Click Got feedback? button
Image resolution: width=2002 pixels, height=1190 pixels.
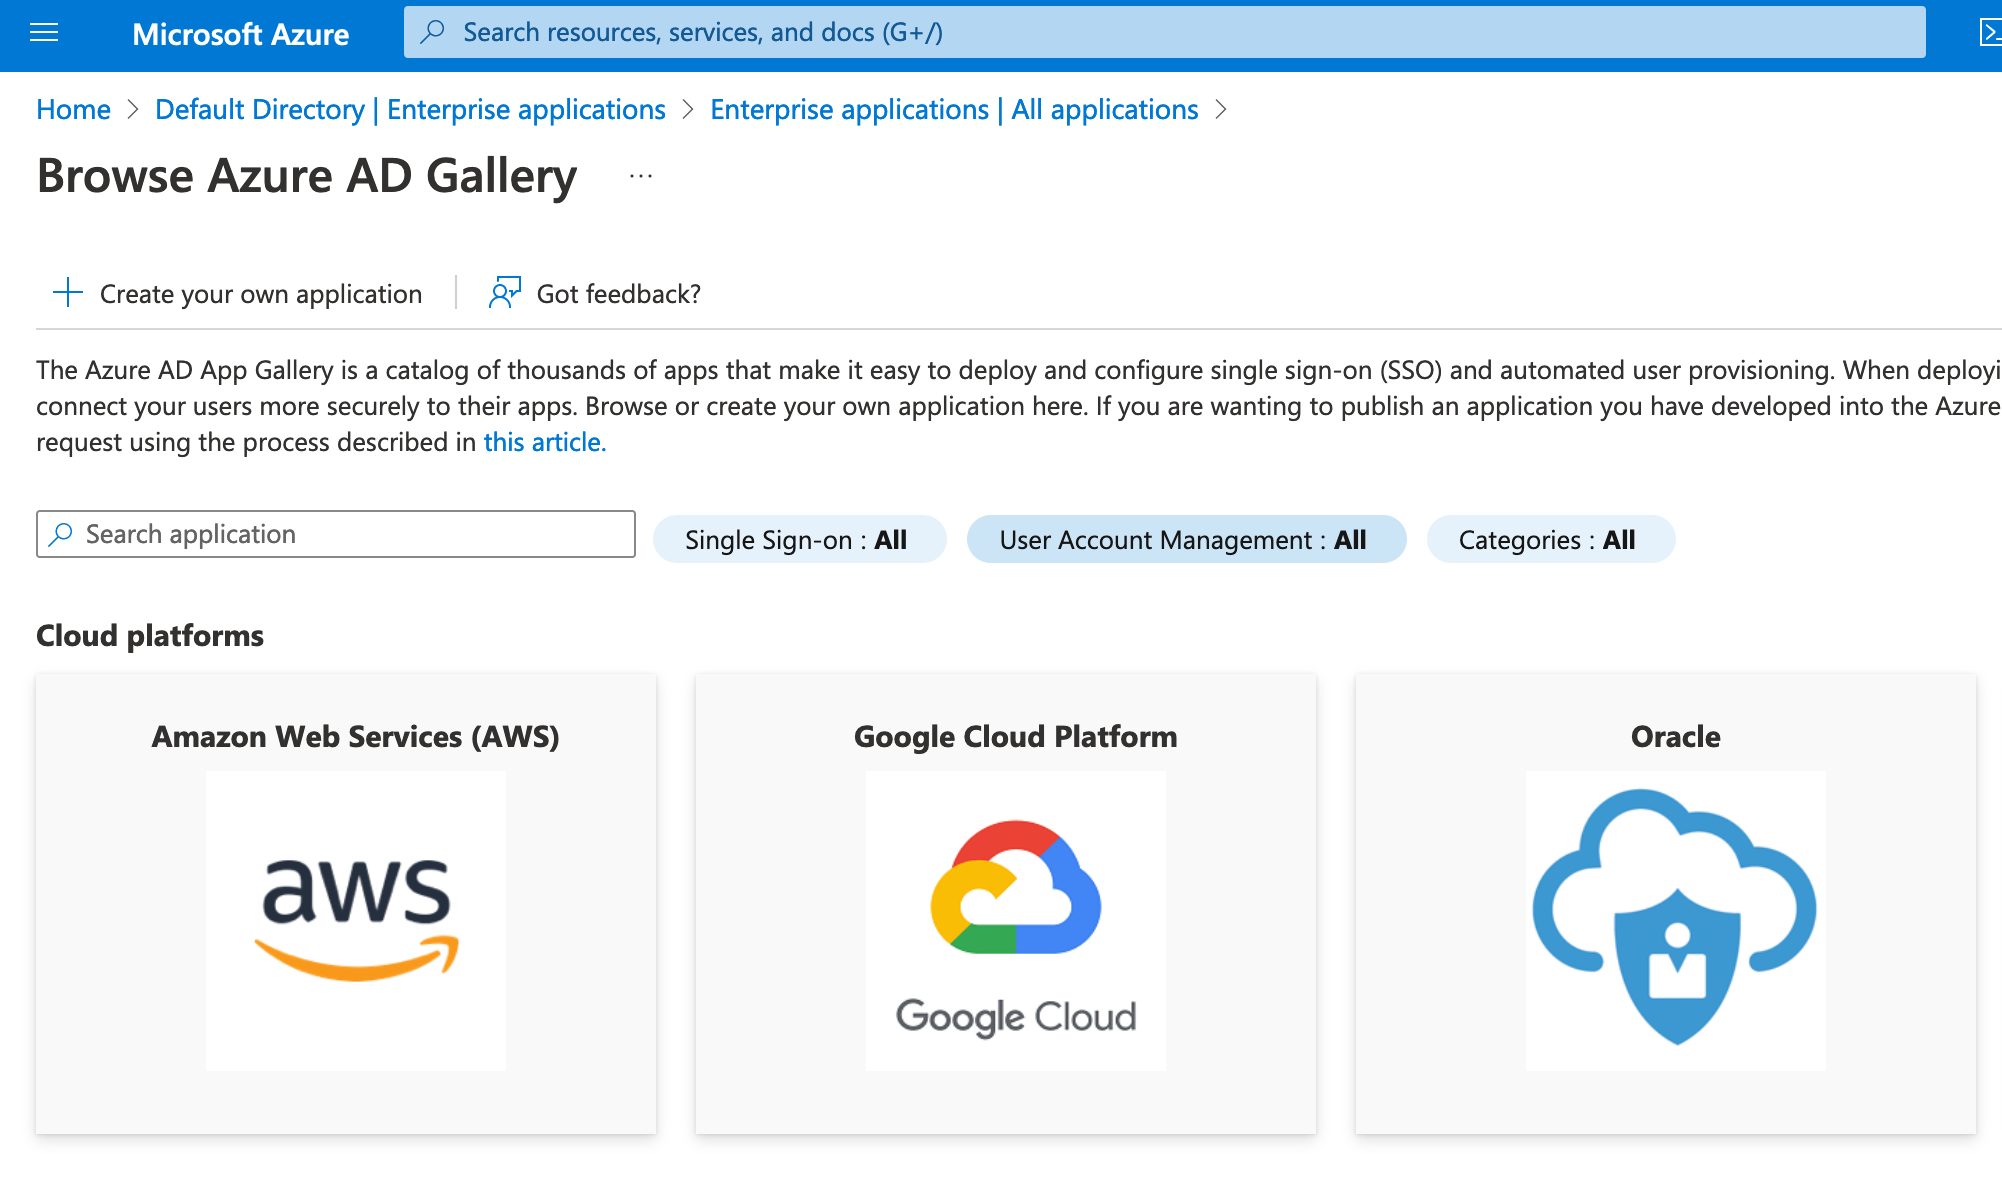click(595, 293)
